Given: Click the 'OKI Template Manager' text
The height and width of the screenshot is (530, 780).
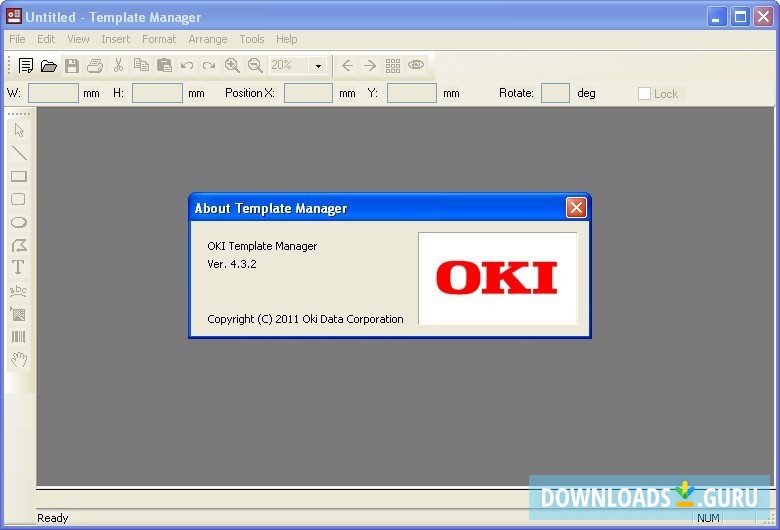Looking at the screenshot, I should click(x=262, y=246).
